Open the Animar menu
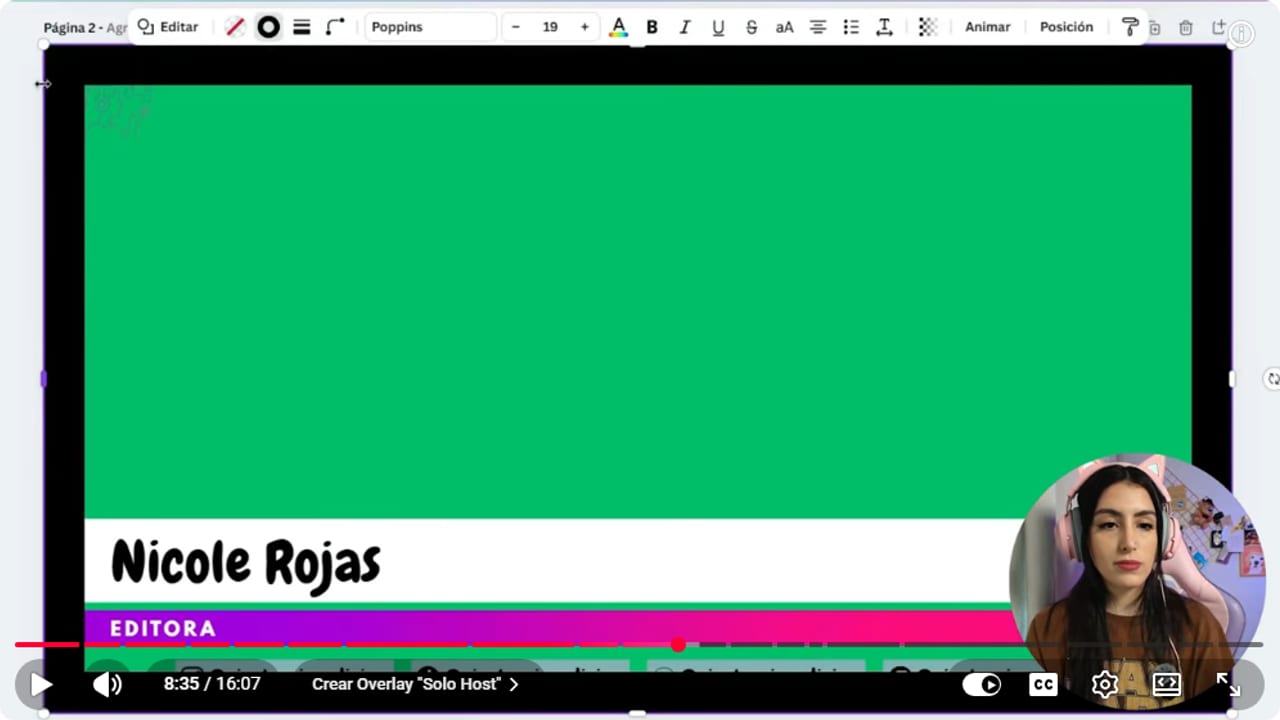 click(x=987, y=27)
